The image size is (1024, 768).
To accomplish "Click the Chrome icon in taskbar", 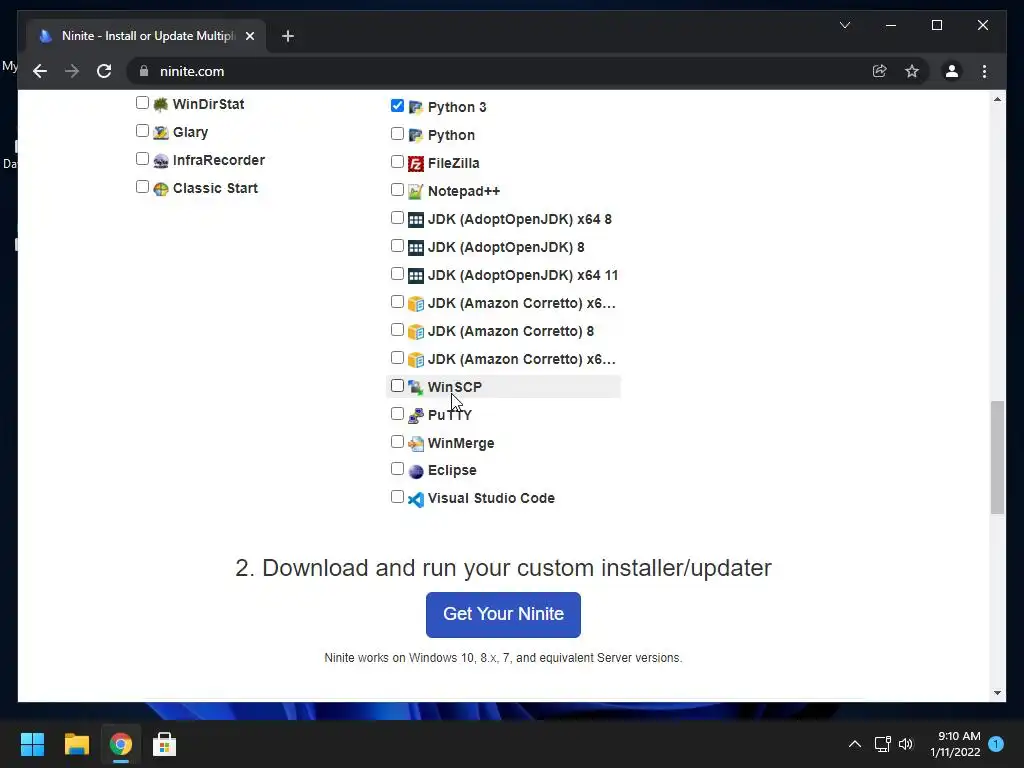I will [121, 744].
